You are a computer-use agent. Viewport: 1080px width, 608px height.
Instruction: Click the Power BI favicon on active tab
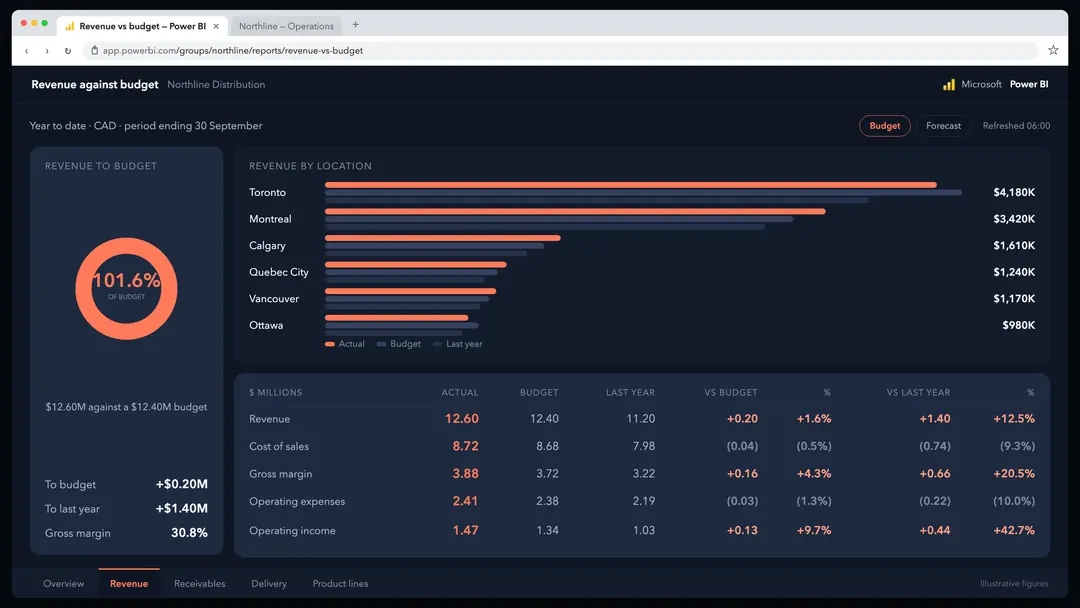(70, 26)
